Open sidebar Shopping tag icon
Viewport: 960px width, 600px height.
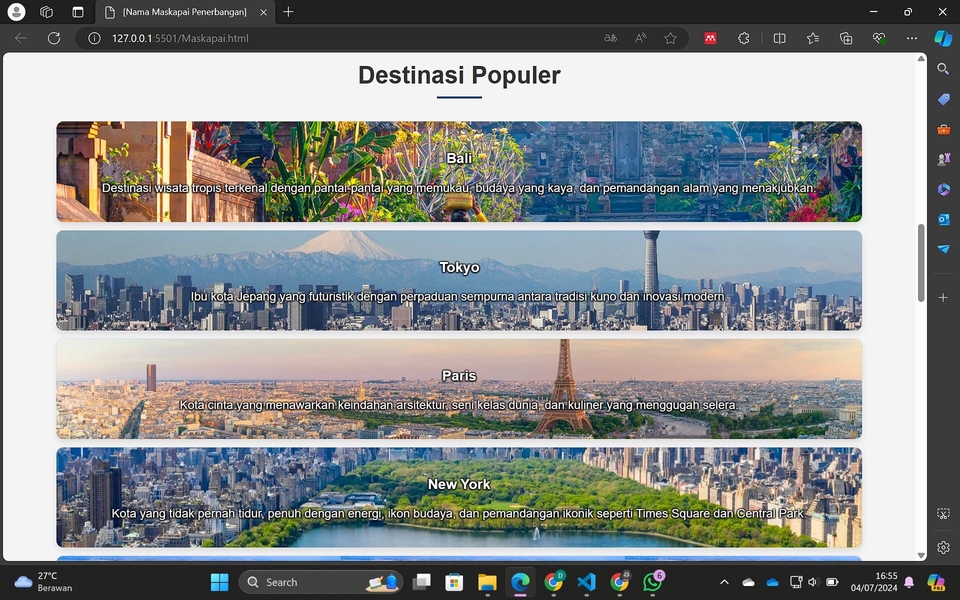coord(943,99)
